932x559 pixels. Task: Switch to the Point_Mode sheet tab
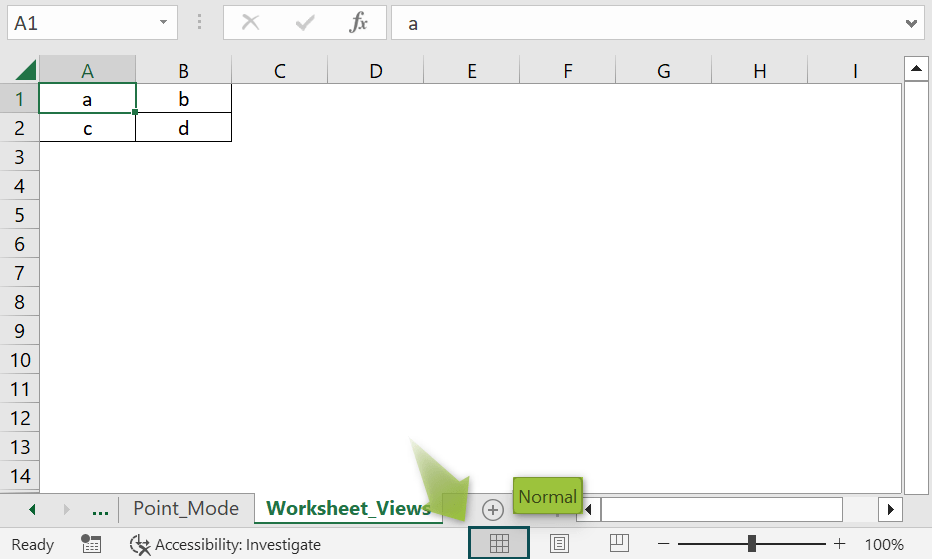click(x=186, y=508)
